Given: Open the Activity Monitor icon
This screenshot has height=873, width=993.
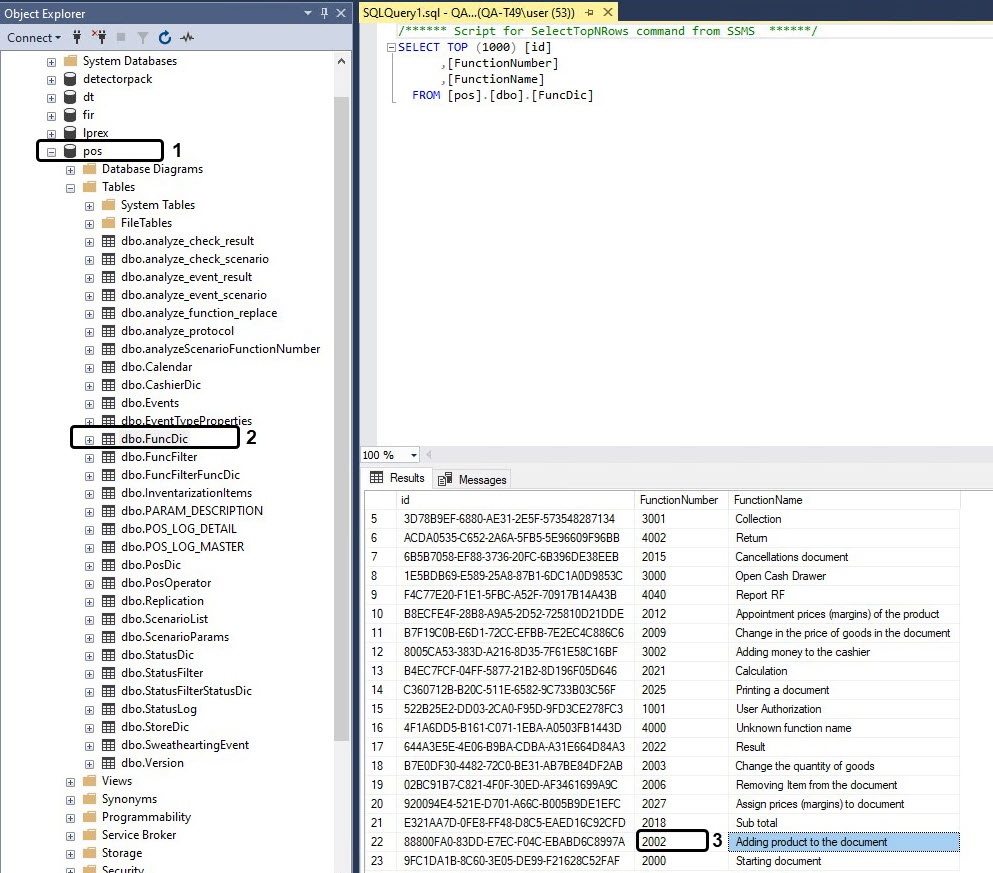Looking at the screenshot, I should click(x=187, y=38).
